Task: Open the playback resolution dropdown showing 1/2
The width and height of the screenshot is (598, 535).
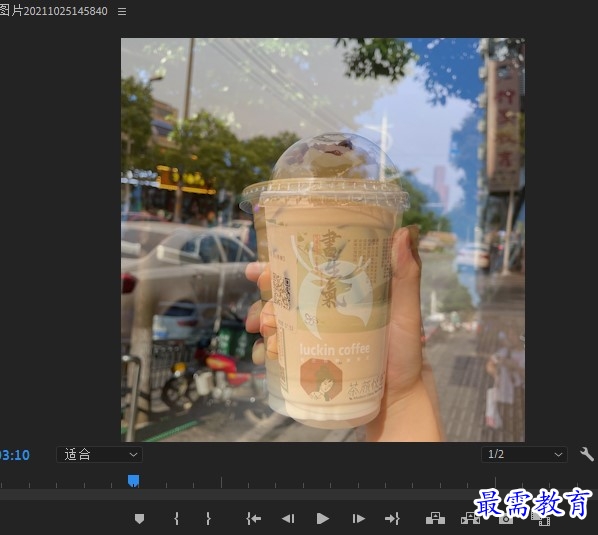Action: coord(524,455)
